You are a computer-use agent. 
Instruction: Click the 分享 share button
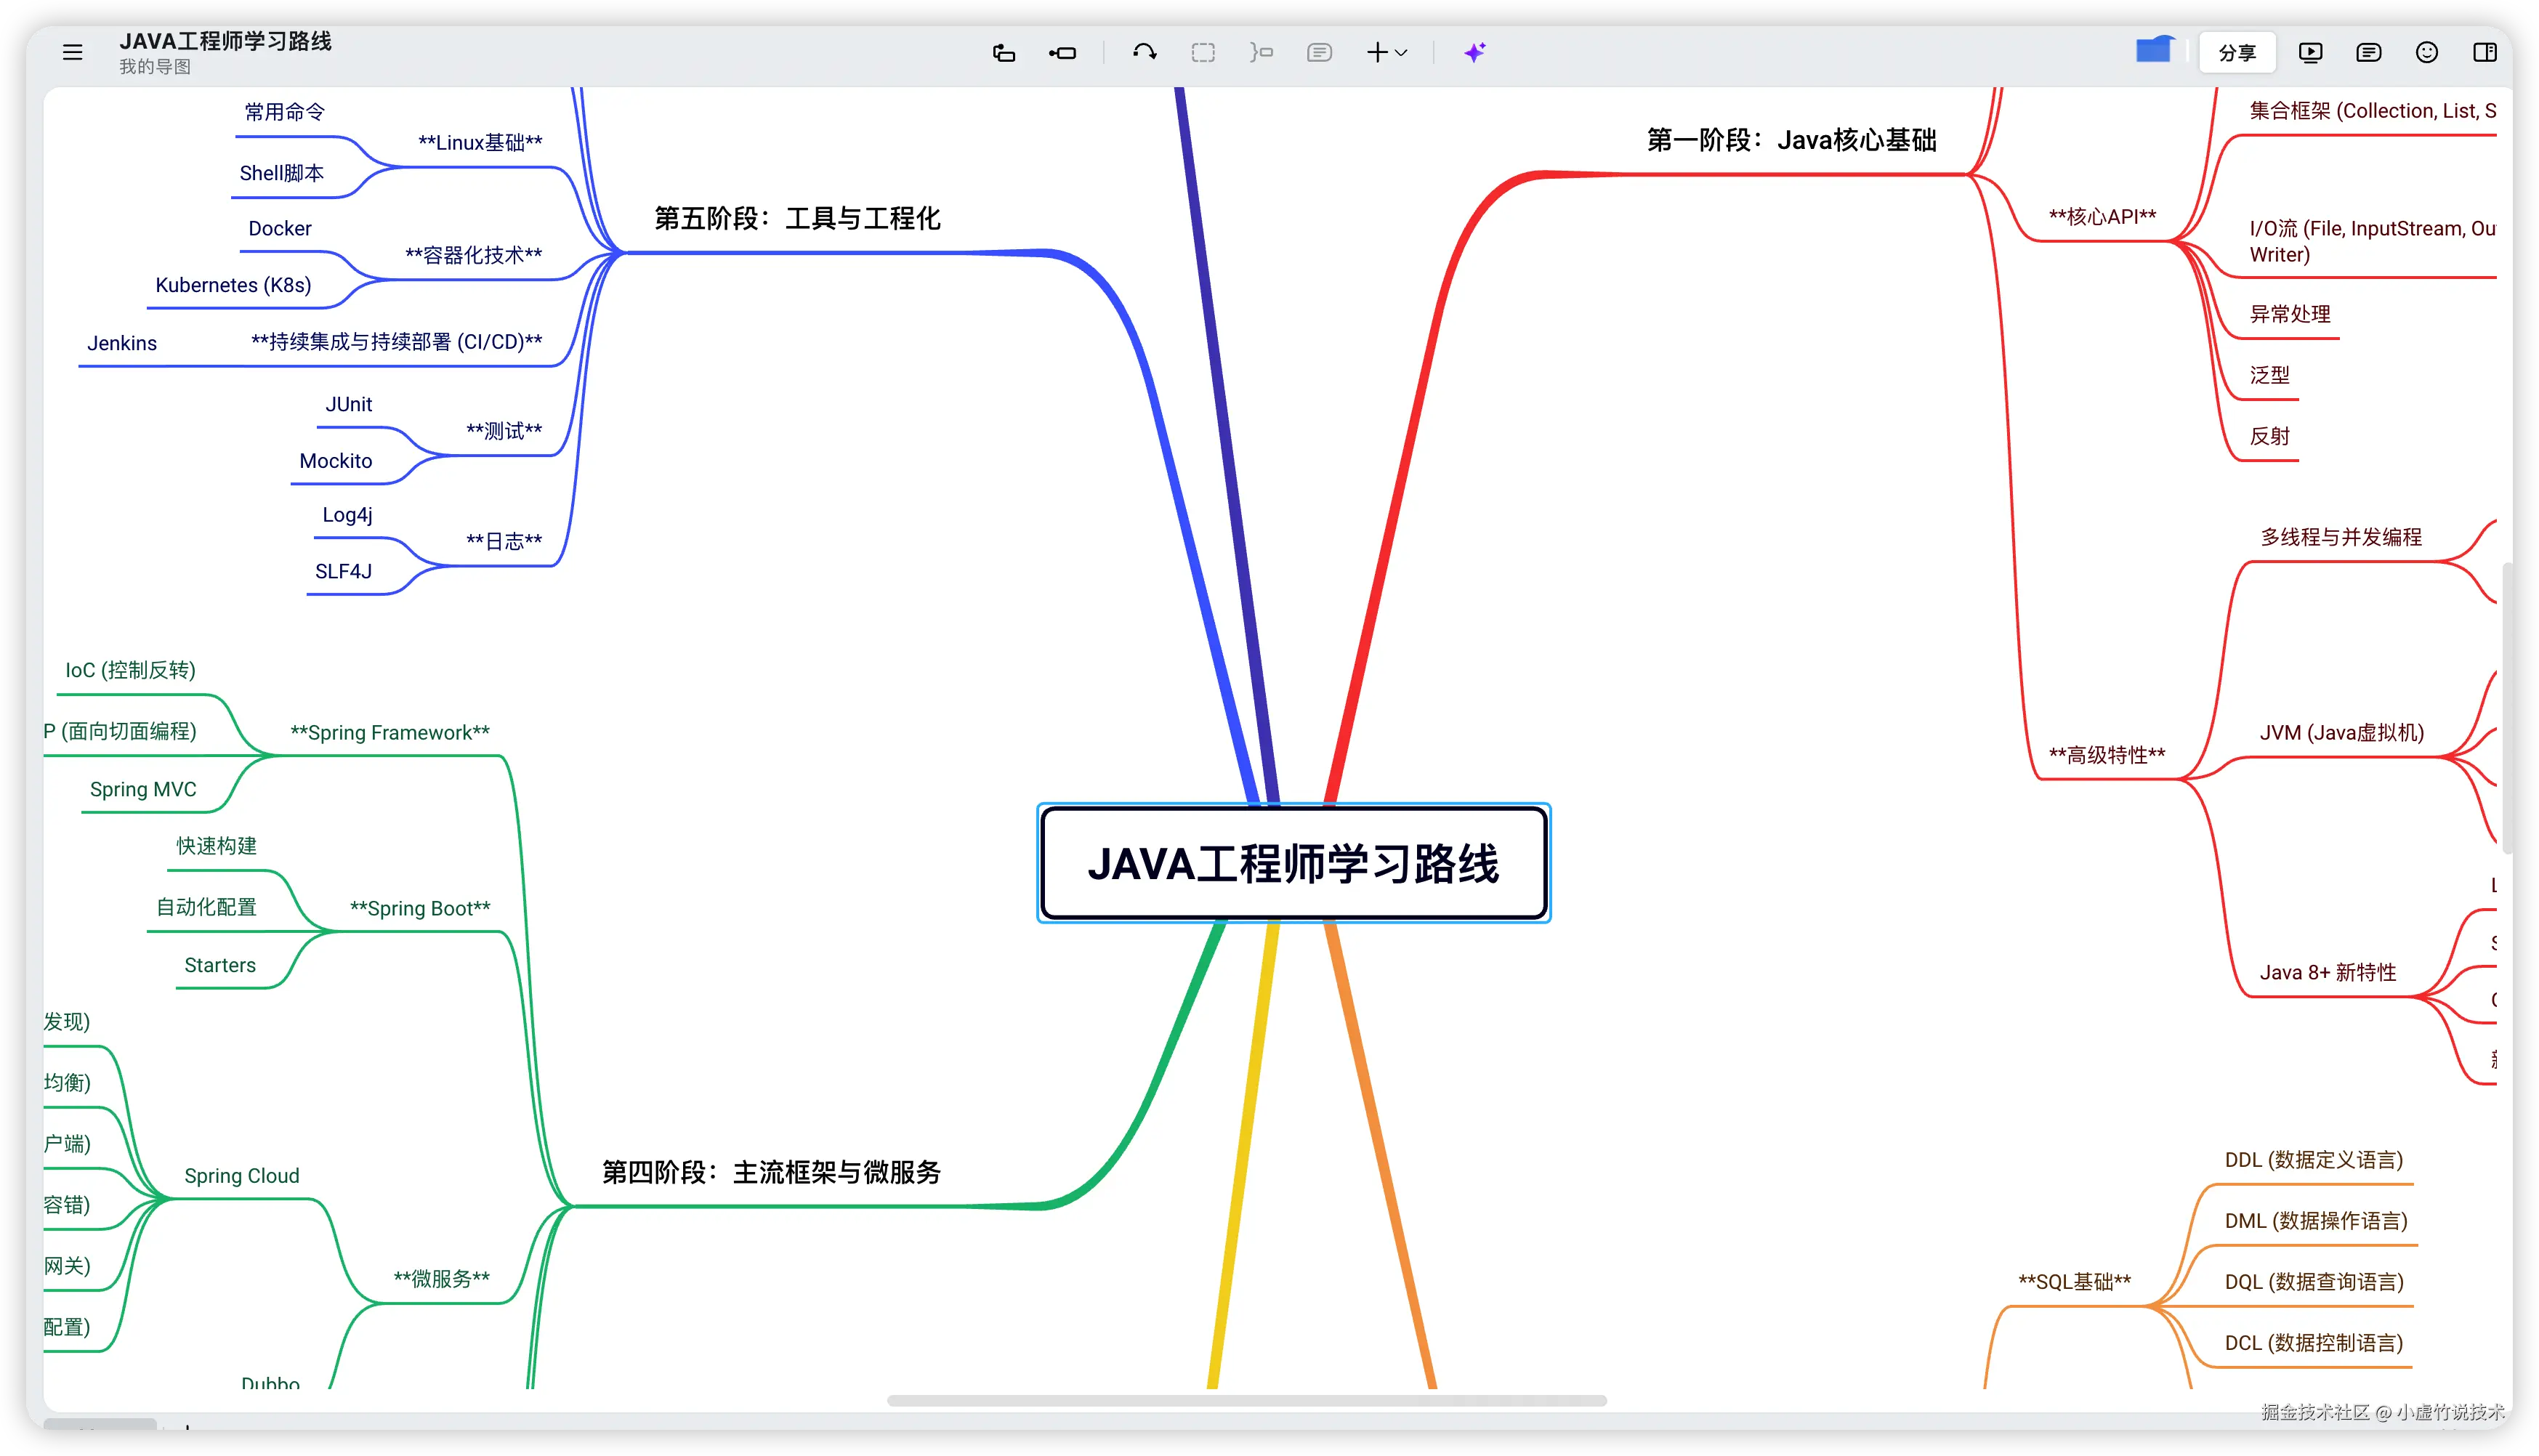tap(2237, 52)
